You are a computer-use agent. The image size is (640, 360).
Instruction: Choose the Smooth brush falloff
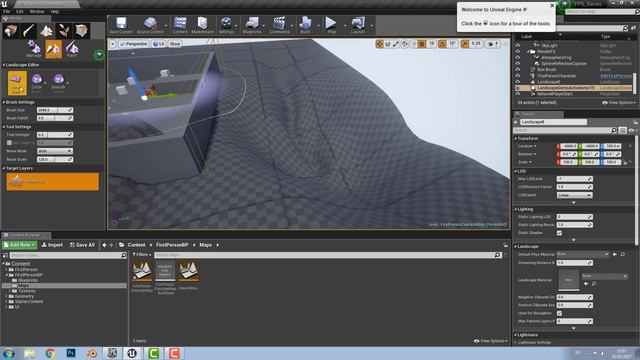tap(58, 83)
